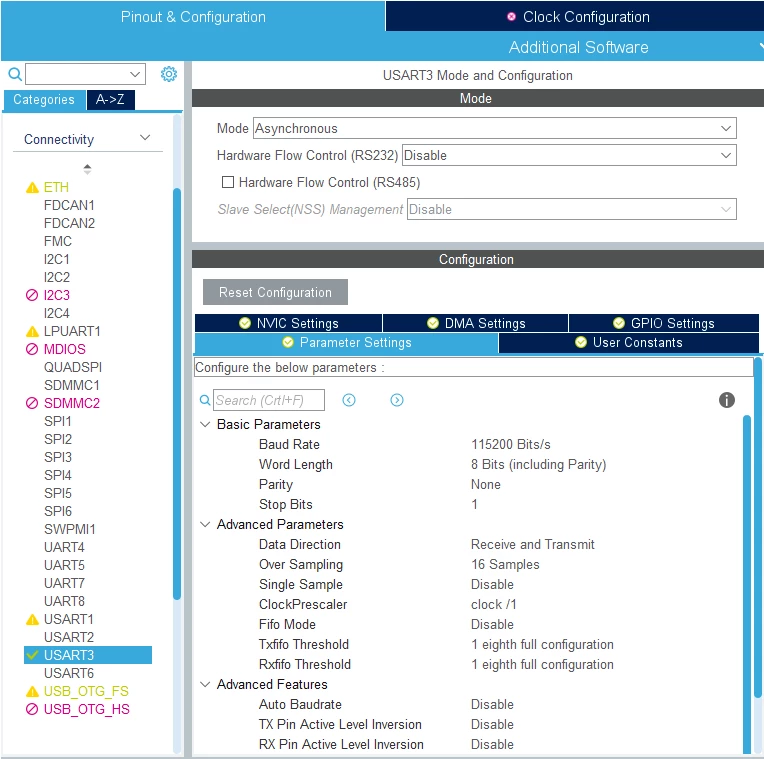The image size is (764, 759).
Task: Click the search magnifier icon in the peripheral panel
Action: pyautogui.click(x=15, y=74)
